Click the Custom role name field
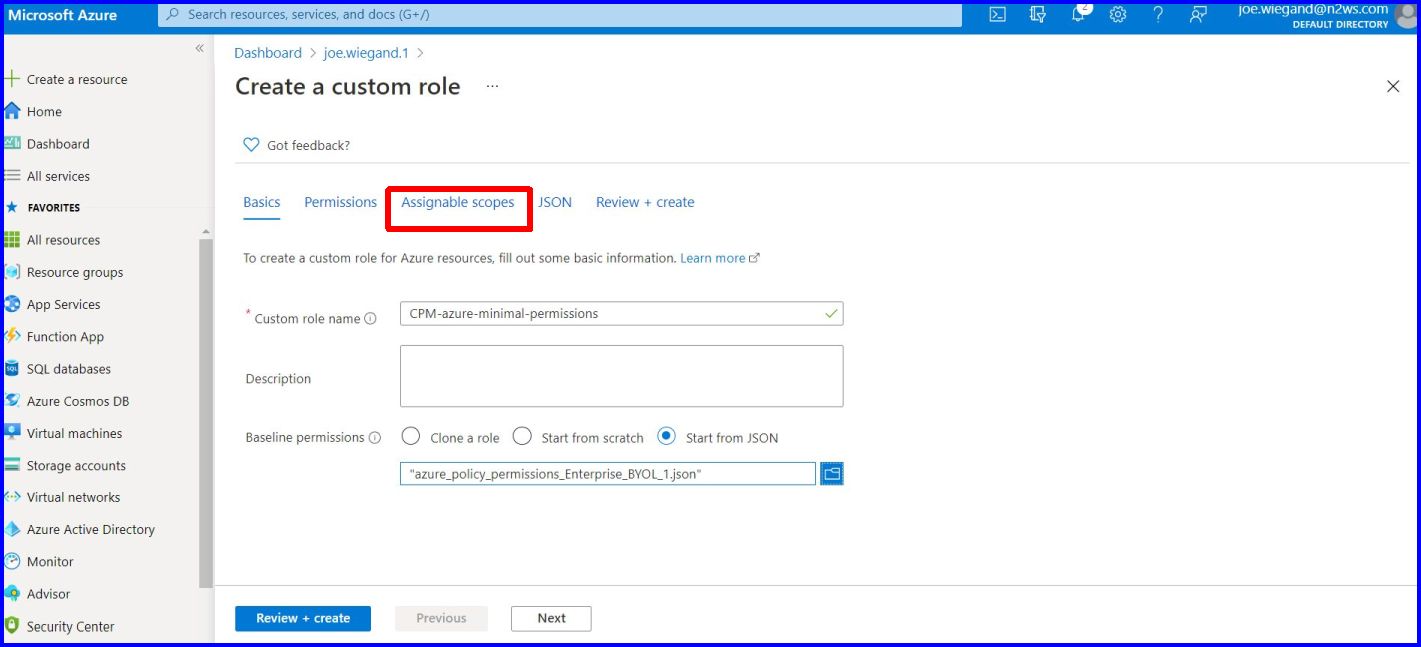This screenshot has width=1421, height=647. 621,314
